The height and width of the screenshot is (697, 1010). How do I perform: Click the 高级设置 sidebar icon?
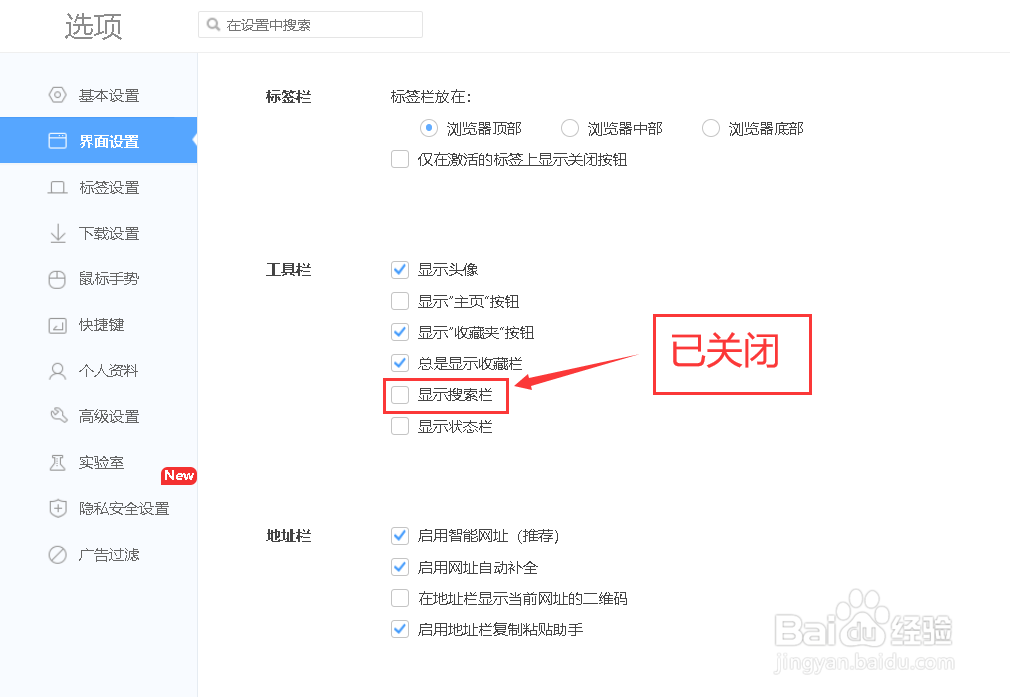click(58, 416)
